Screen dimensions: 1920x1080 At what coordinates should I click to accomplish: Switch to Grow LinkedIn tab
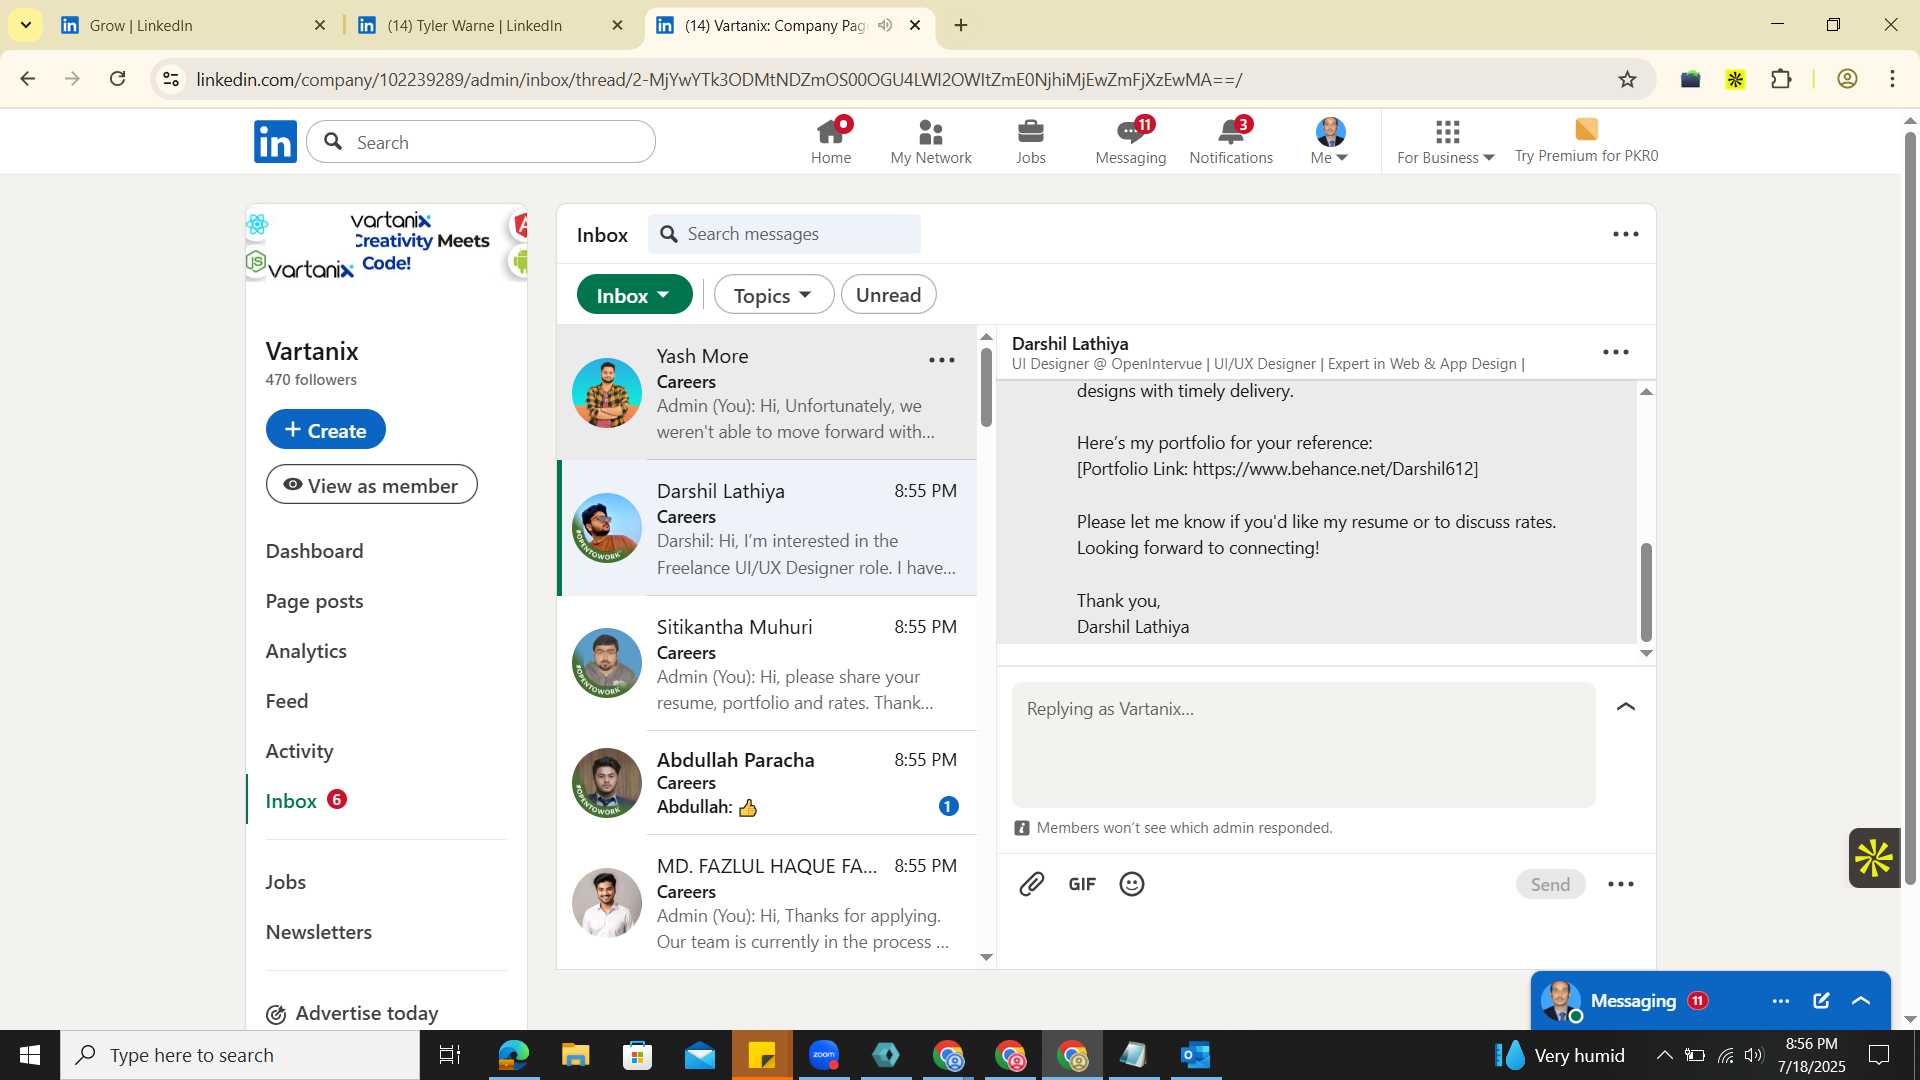[x=192, y=25]
